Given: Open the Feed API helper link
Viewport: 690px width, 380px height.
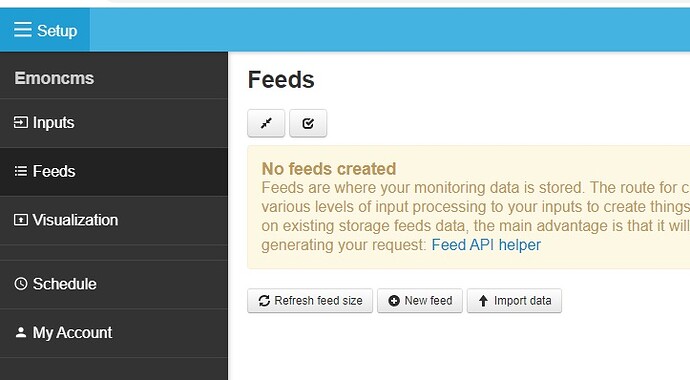Looking at the screenshot, I should click(486, 245).
